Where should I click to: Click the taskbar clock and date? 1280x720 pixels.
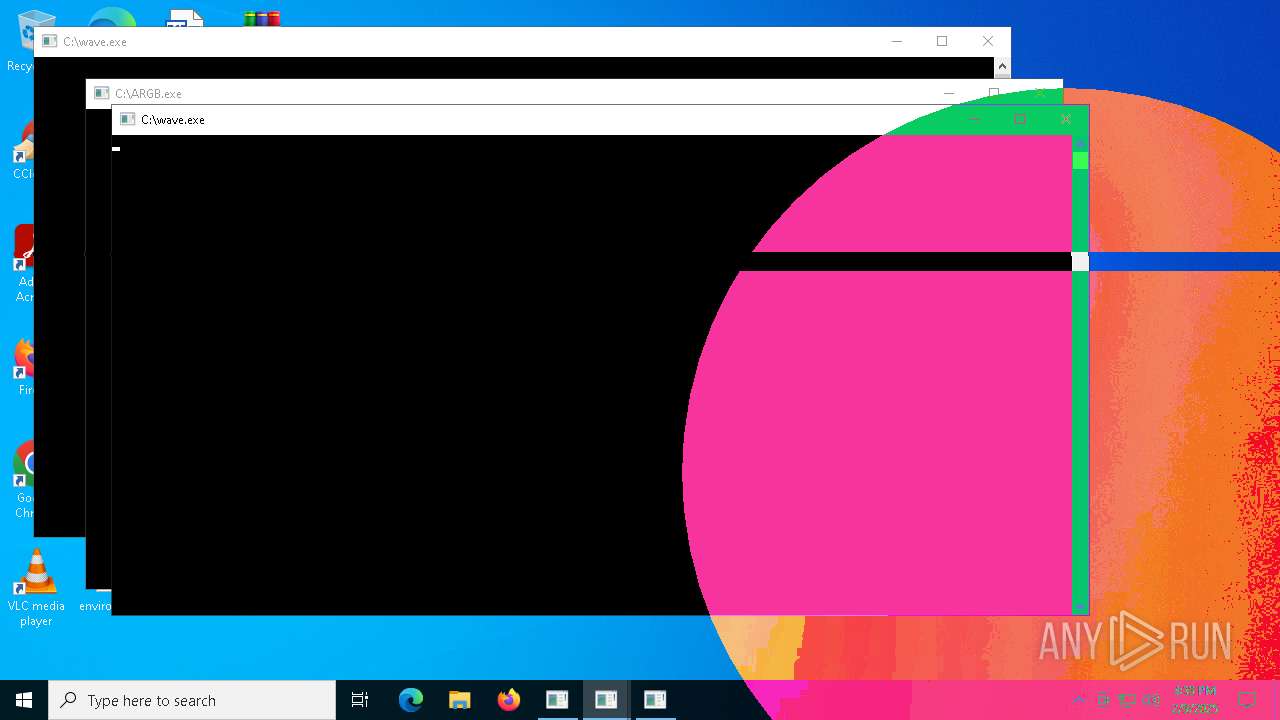[1195, 700]
